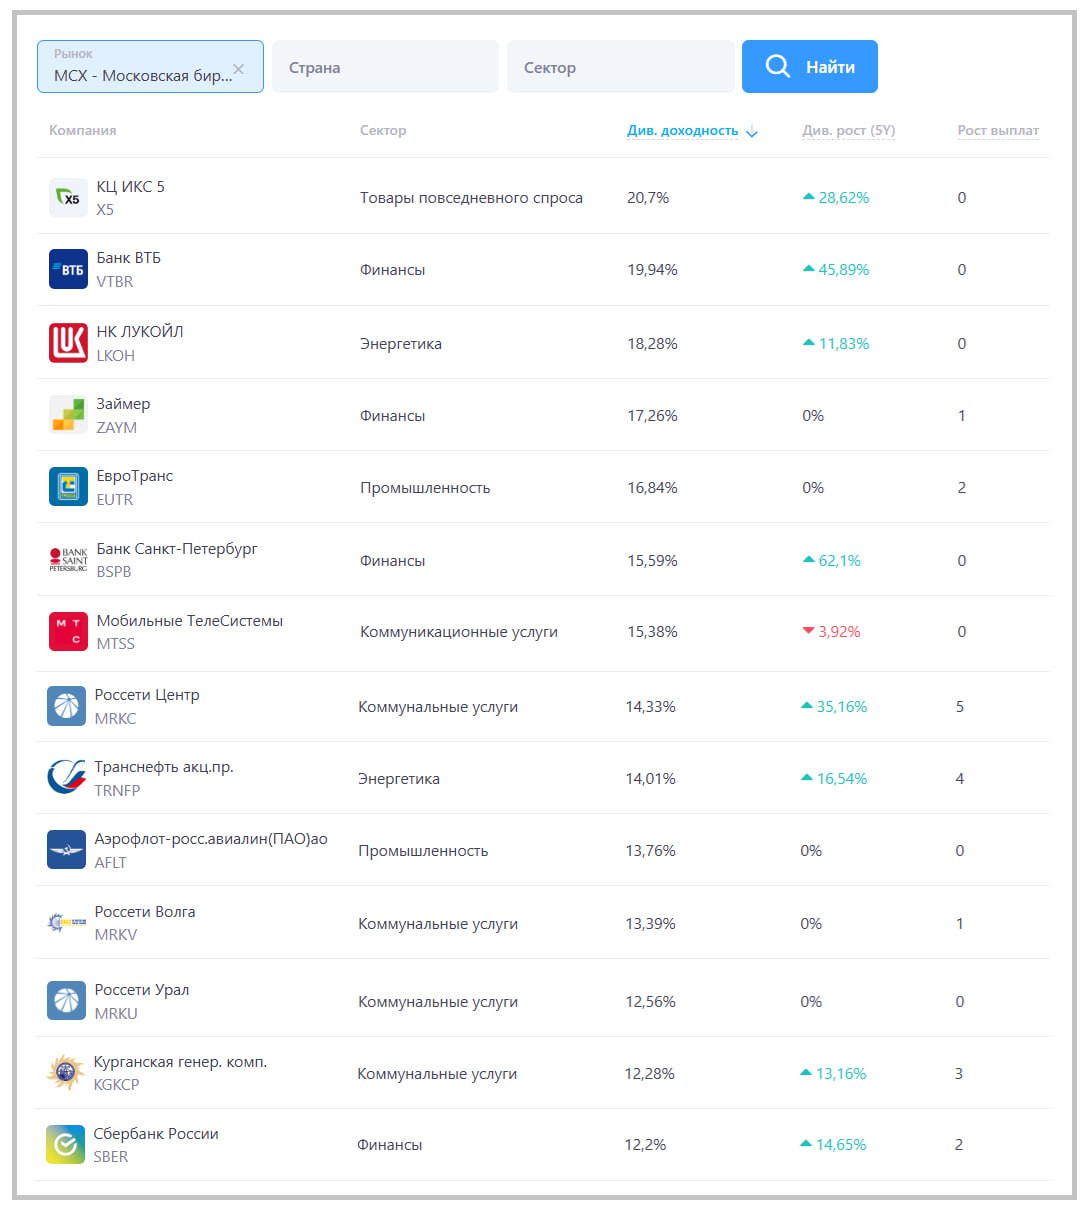Clear the Рынок filter with the X
This screenshot has height=1212, width=1089.
(x=238, y=69)
